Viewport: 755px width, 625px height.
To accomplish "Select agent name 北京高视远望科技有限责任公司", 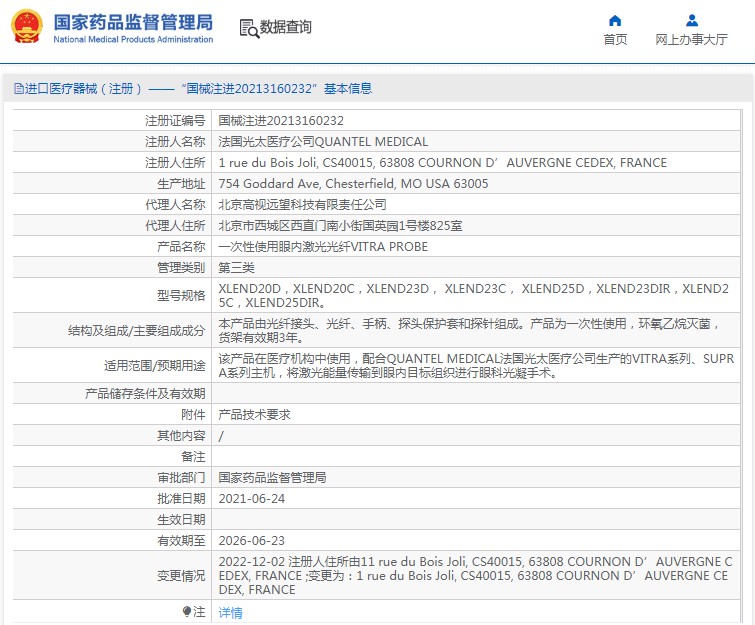I will coord(302,205).
